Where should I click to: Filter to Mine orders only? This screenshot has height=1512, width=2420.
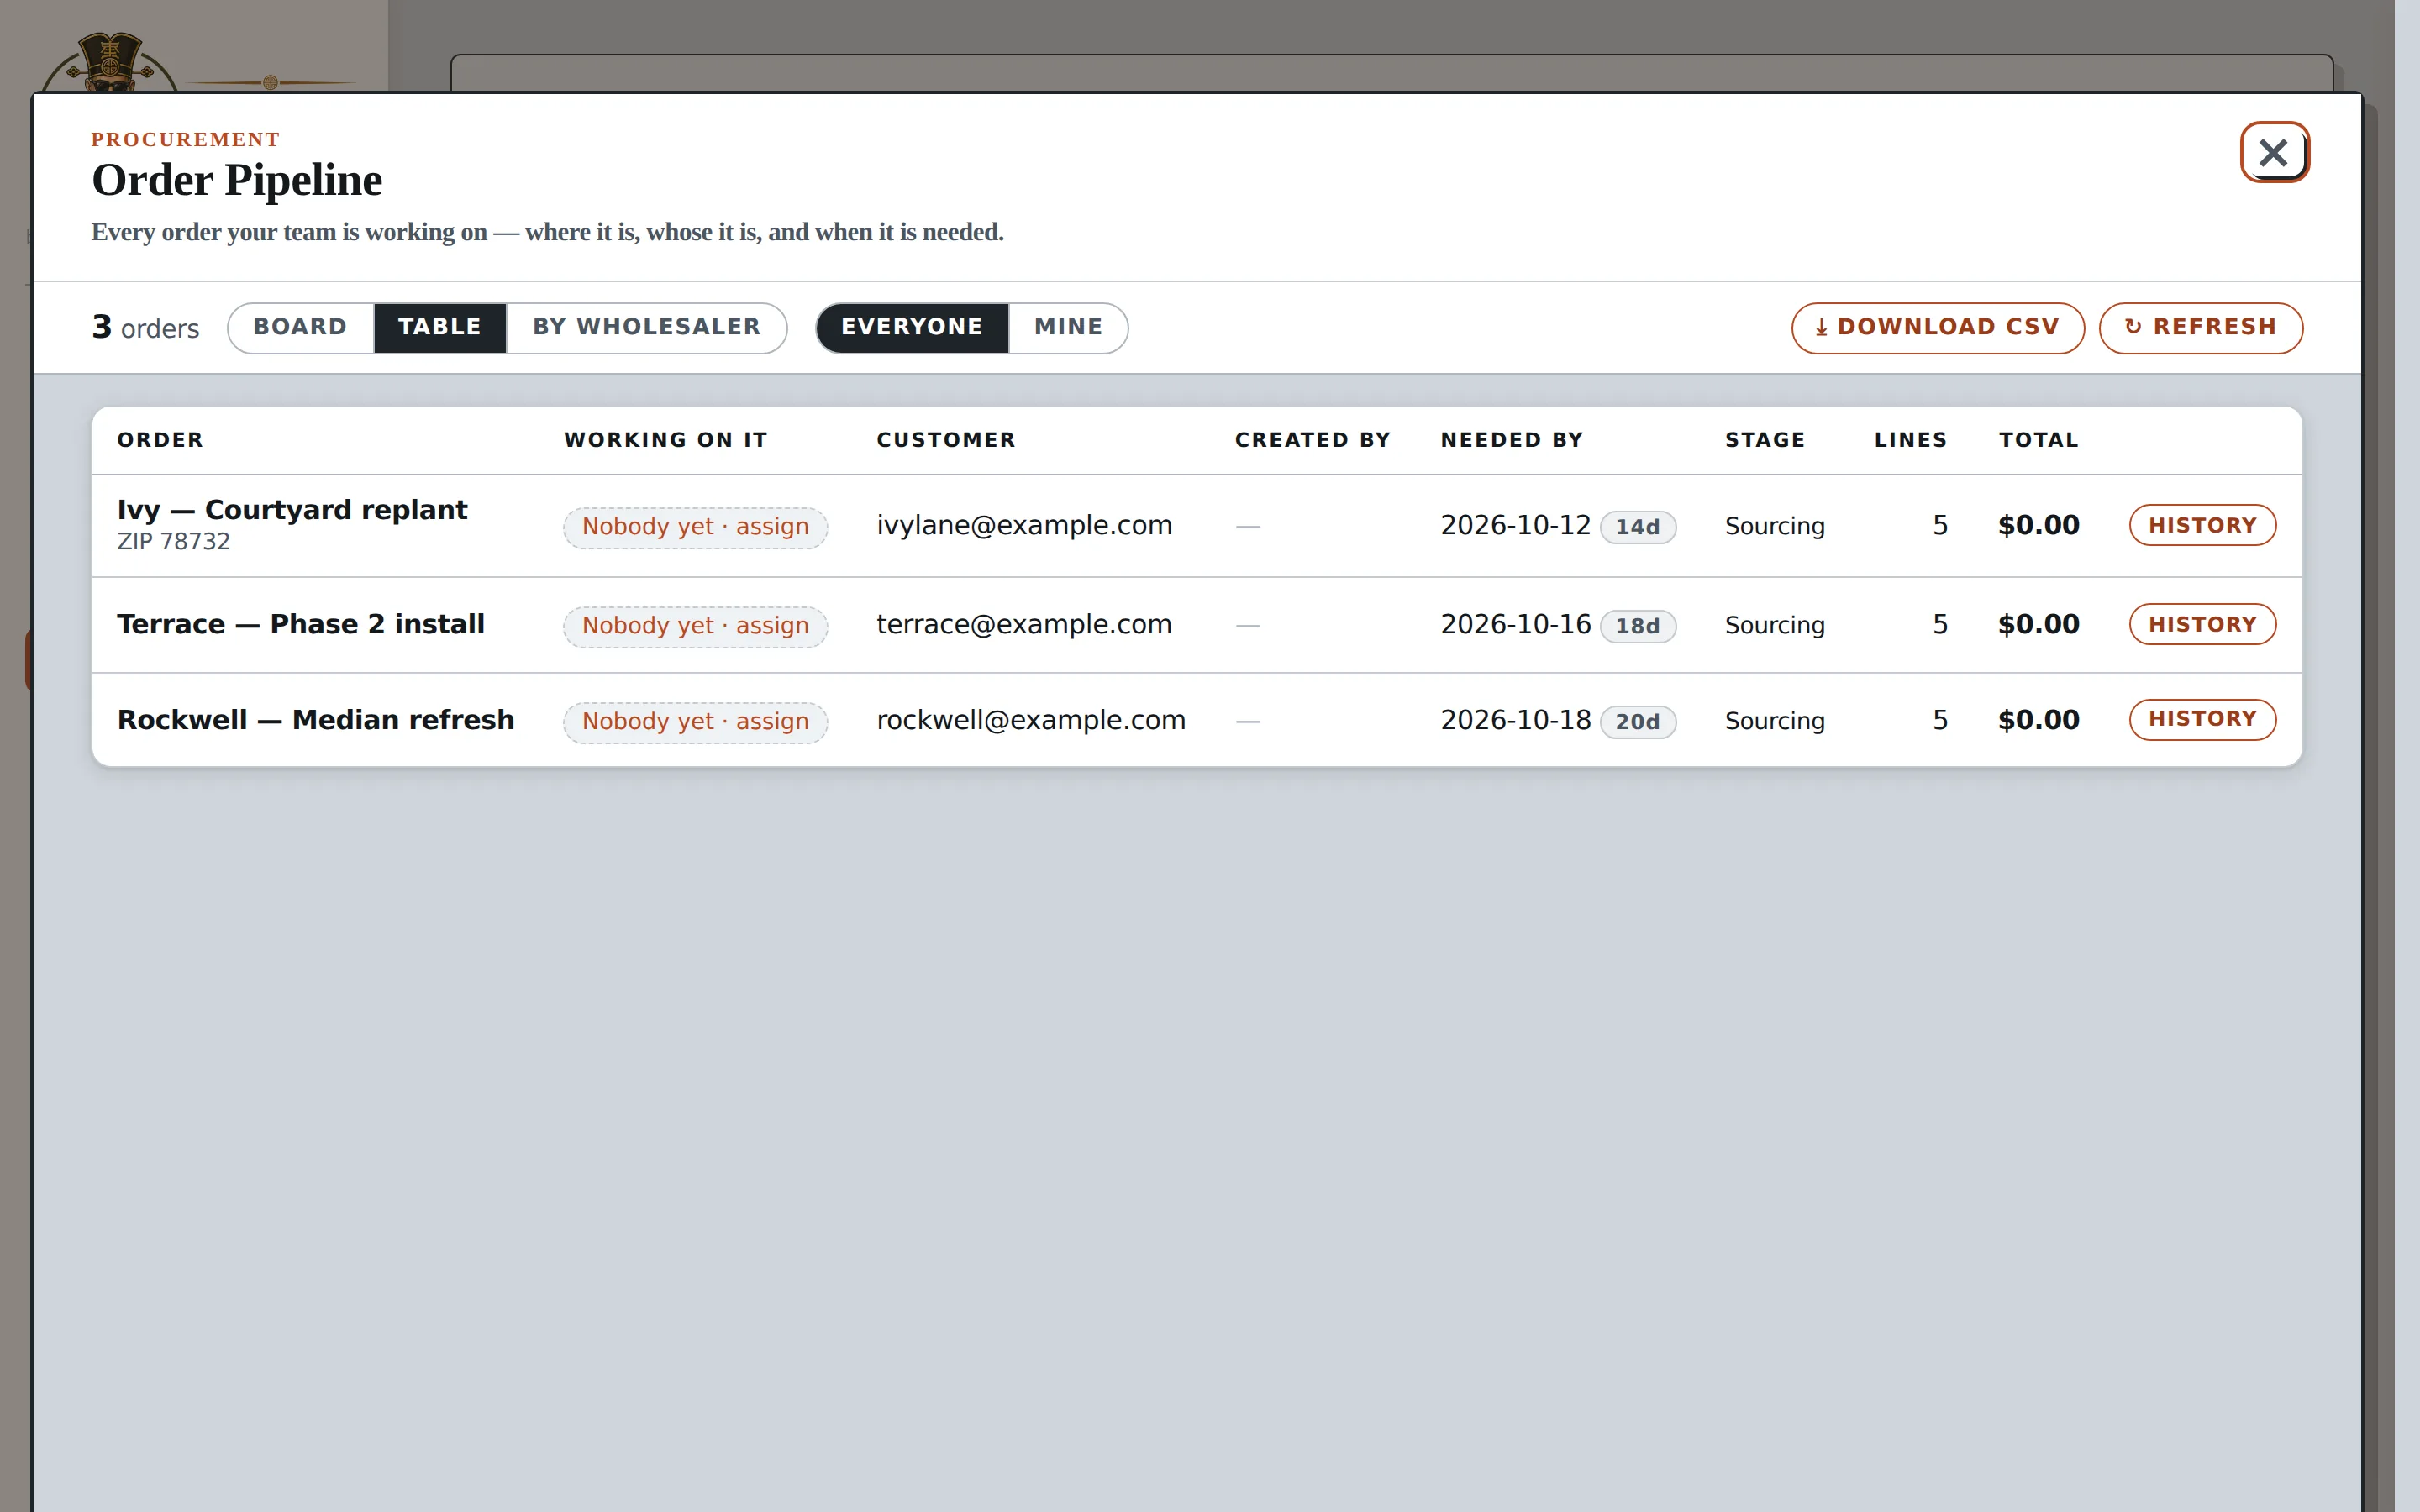pyautogui.click(x=1068, y=327)
